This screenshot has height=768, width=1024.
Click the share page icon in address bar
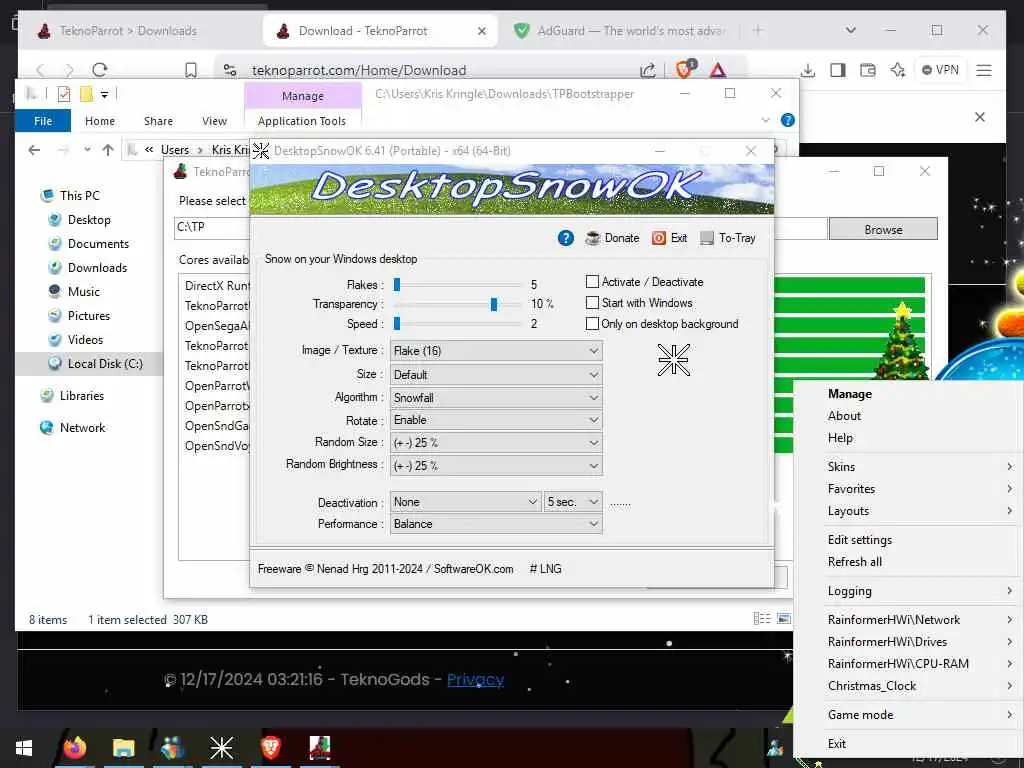pyautogui.click(x=647, y=70)
